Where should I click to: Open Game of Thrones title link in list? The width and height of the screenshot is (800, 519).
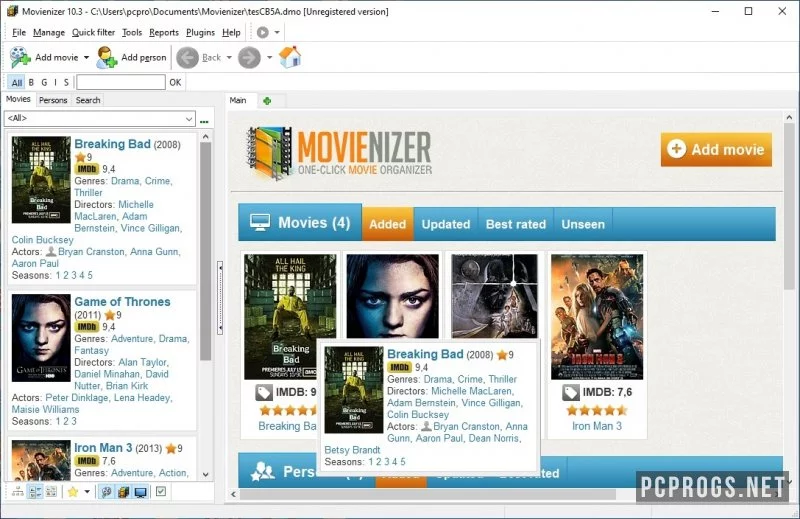[122, 302]
